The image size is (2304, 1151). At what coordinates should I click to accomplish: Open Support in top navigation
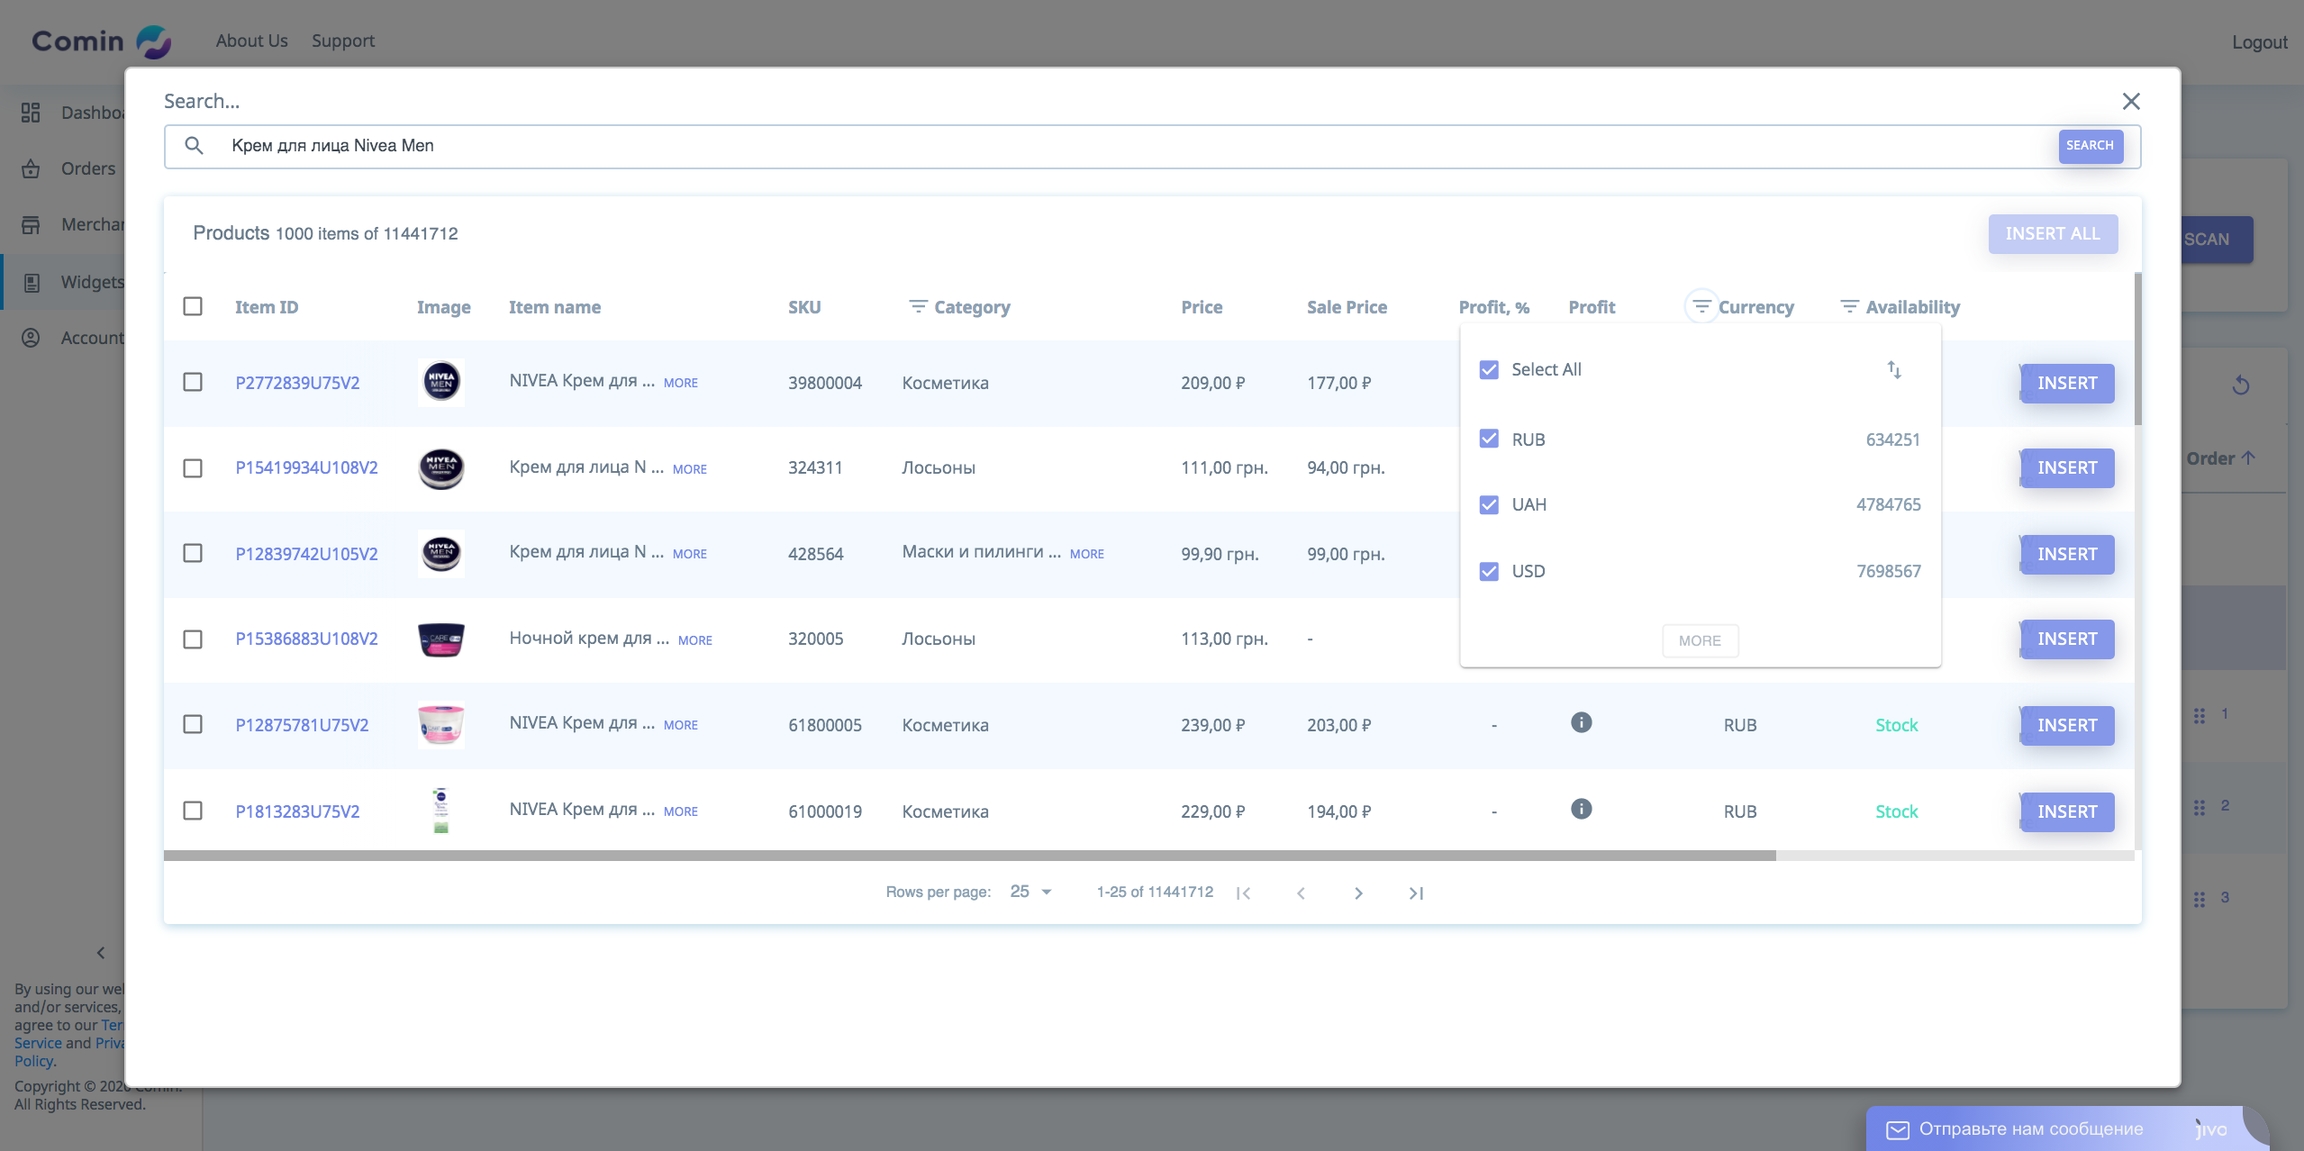coord(343,41)
